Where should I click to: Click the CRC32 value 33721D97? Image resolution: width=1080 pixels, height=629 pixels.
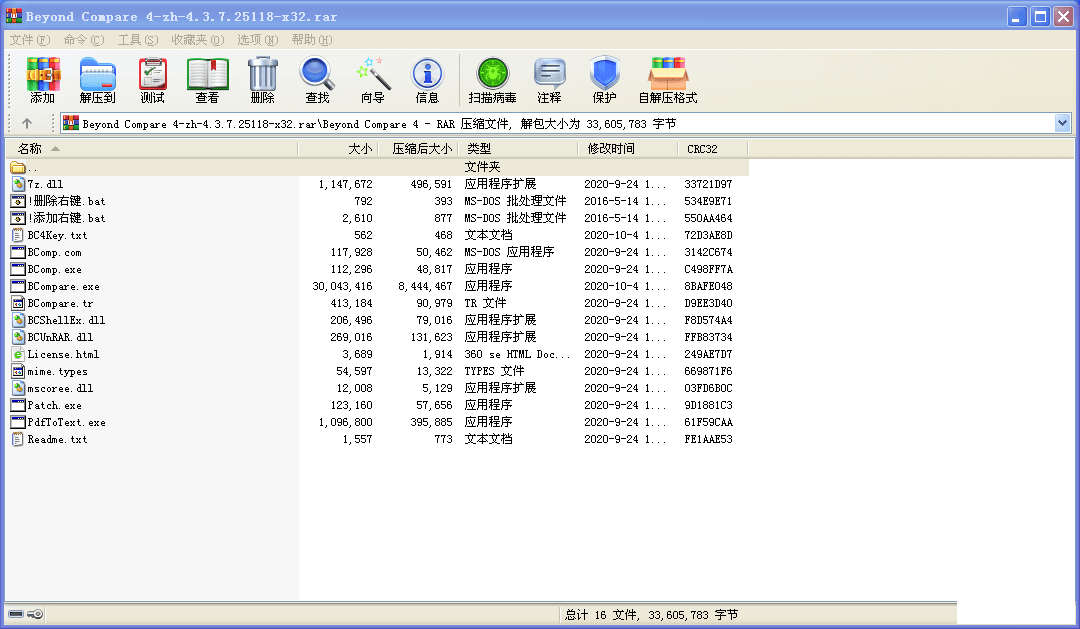pos(708,184)
